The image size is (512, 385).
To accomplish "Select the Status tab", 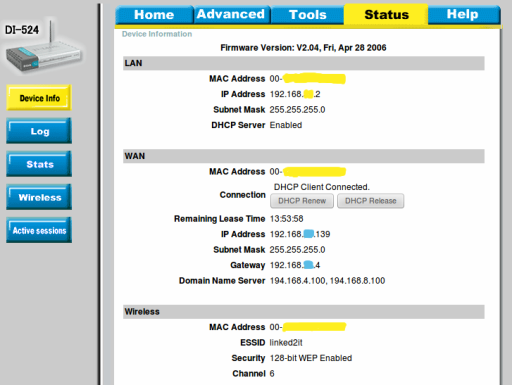I will point(386,15).
